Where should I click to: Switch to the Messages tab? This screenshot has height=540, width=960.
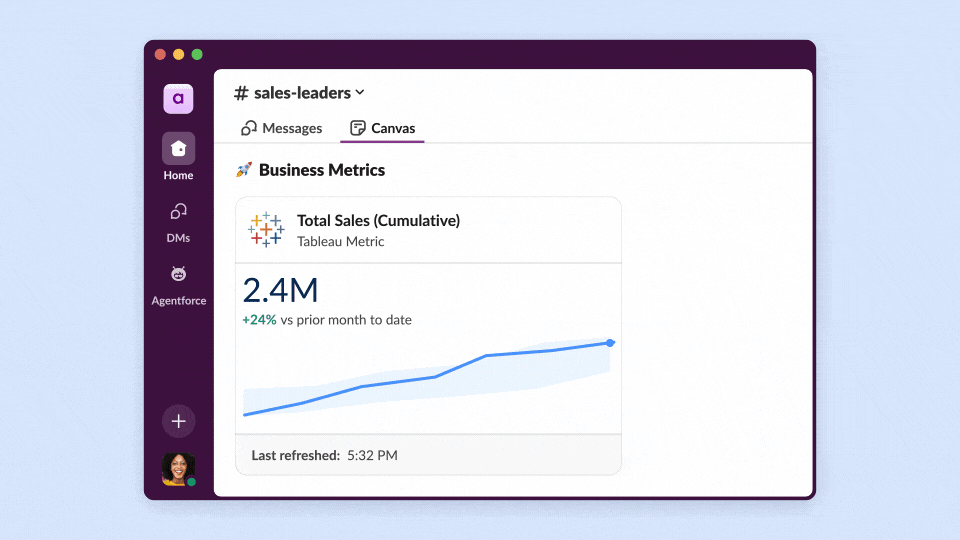tap(282, 128)
